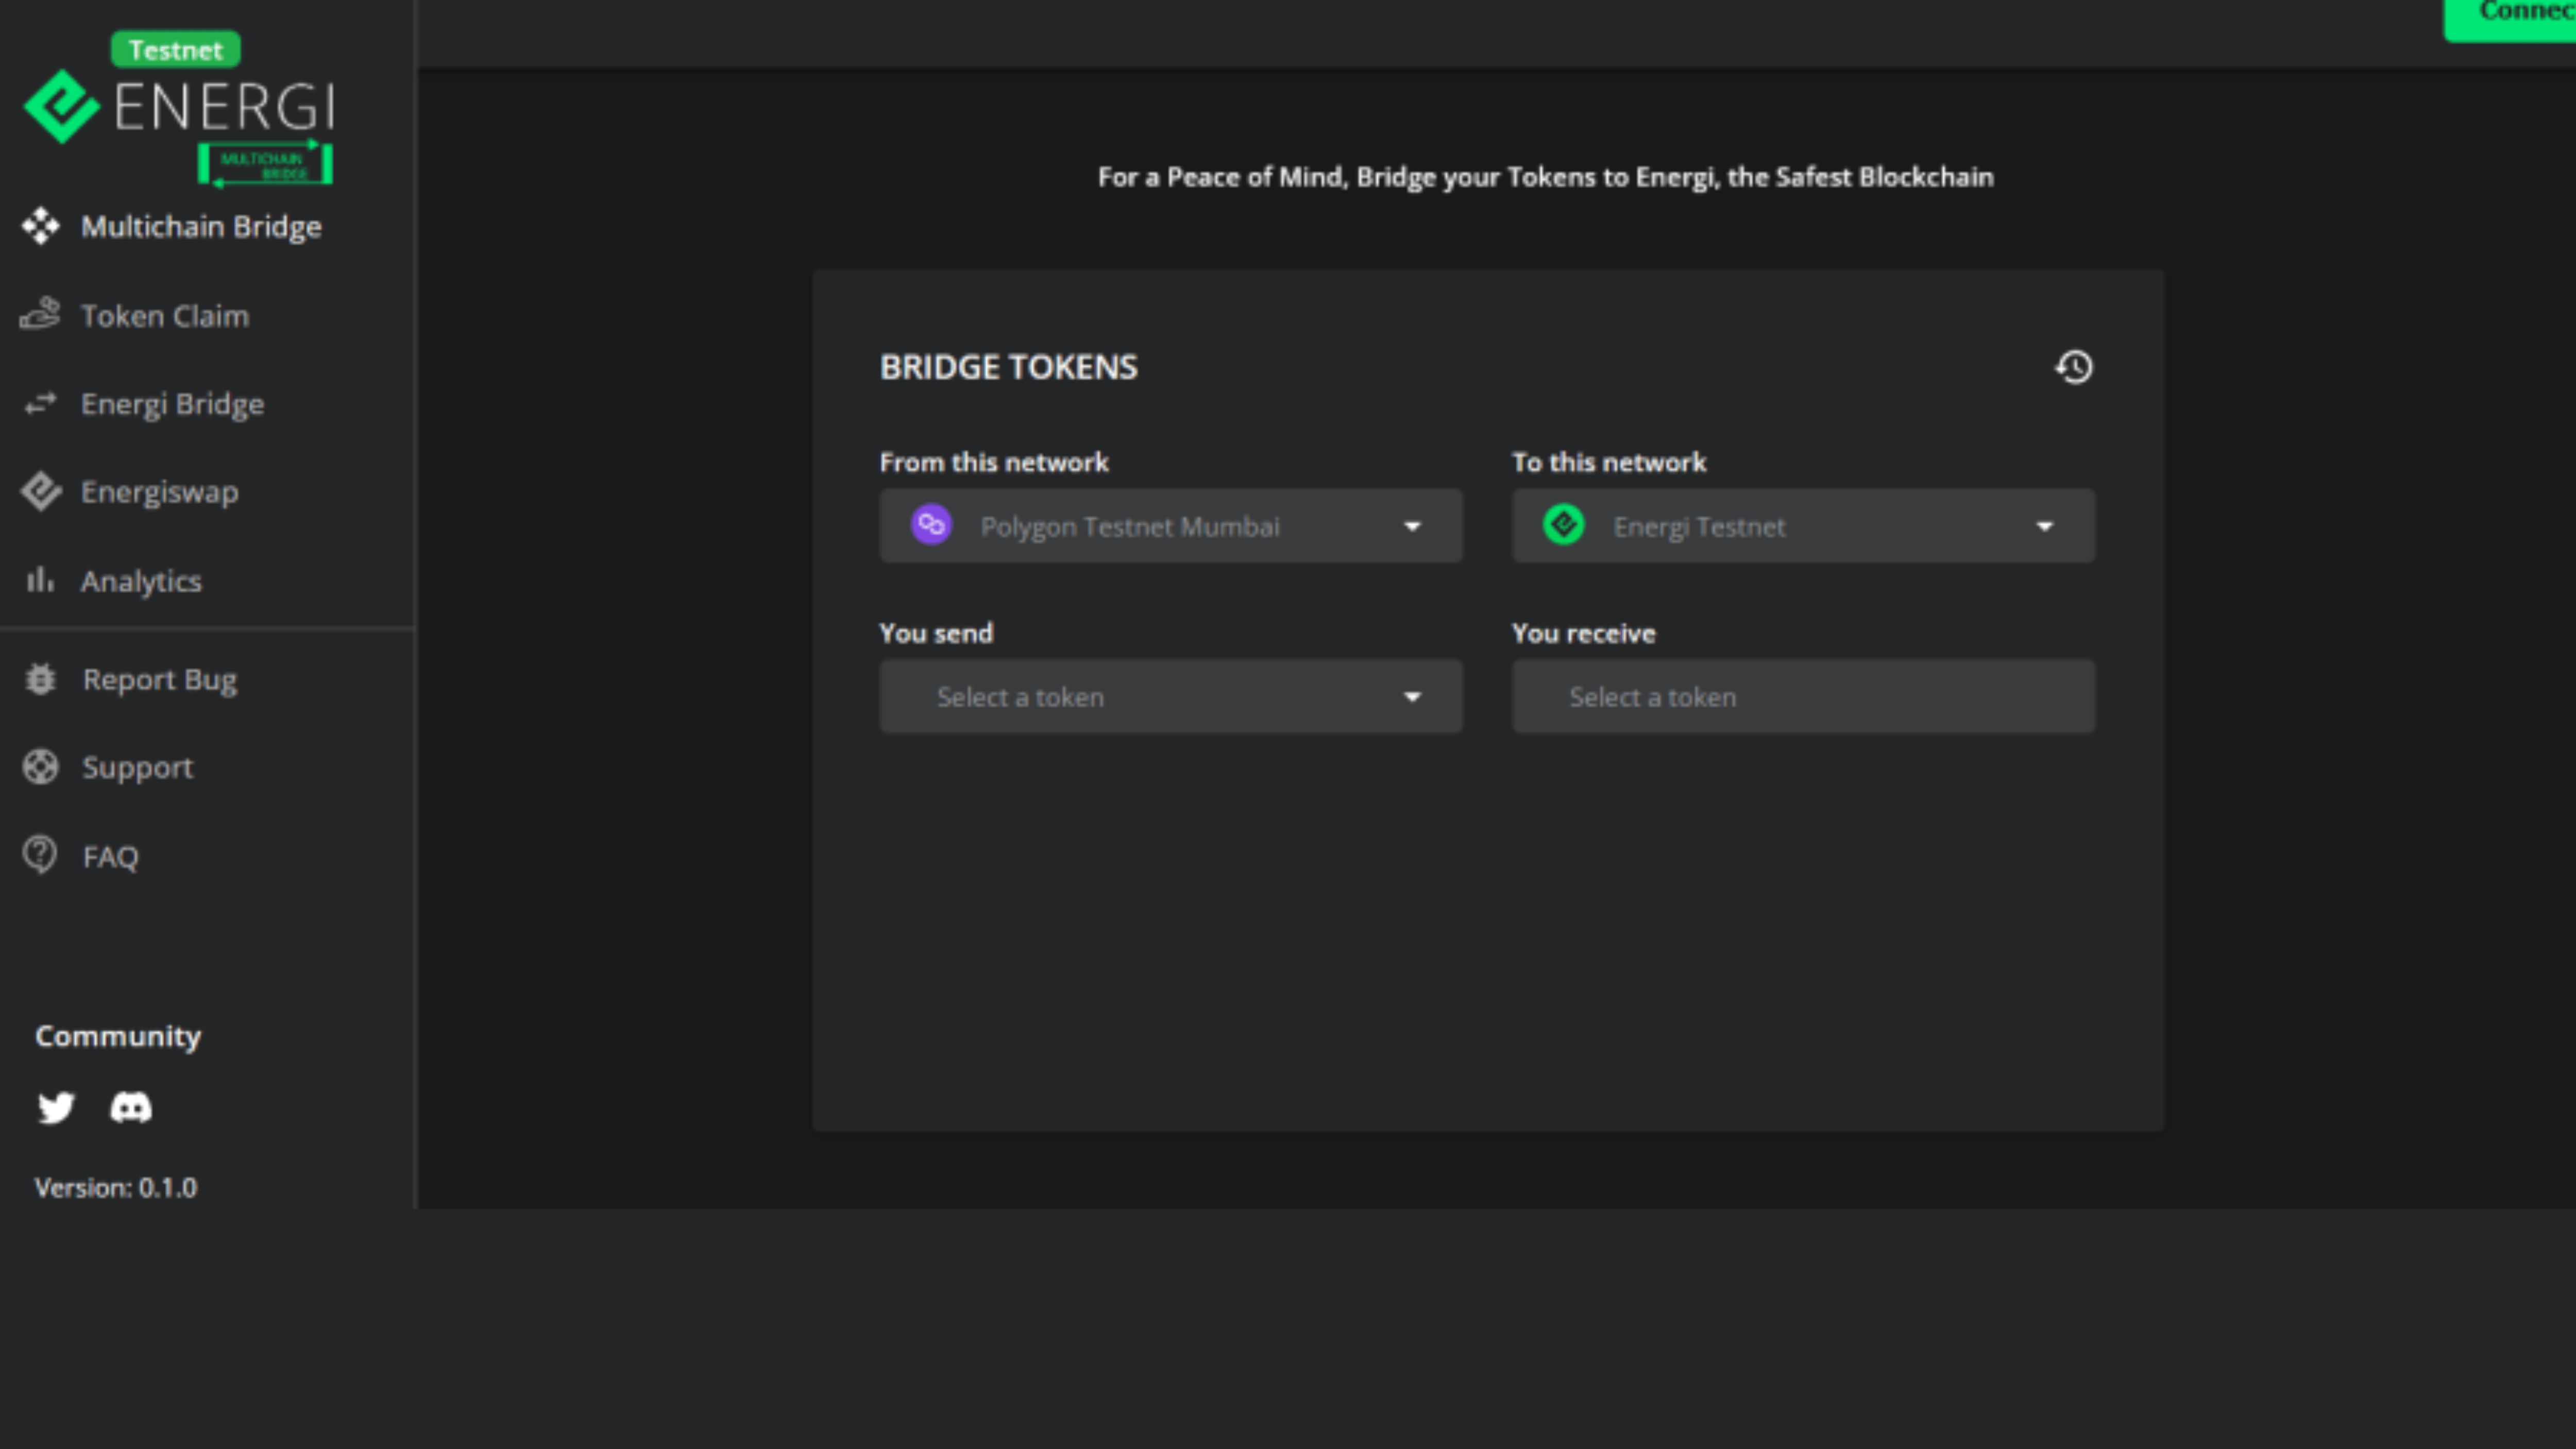Click the bug icon next to Report Bug
This screenshot has width=2576, height=1449.
[41, 679]
